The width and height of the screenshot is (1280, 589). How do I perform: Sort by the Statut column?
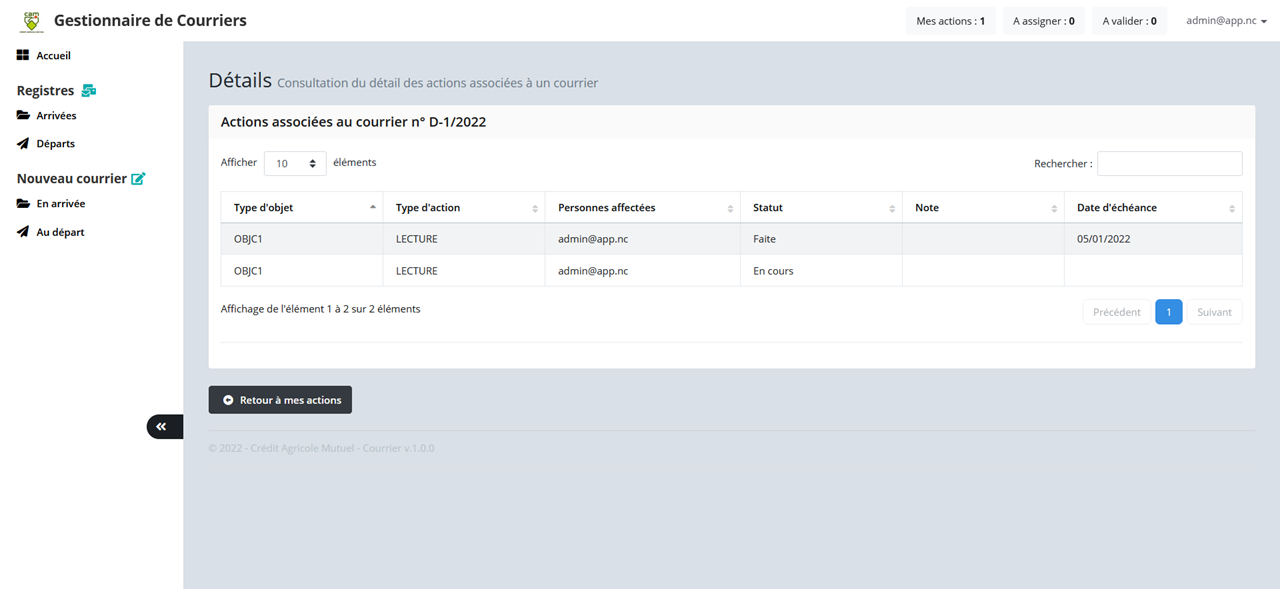click(820, 208)
